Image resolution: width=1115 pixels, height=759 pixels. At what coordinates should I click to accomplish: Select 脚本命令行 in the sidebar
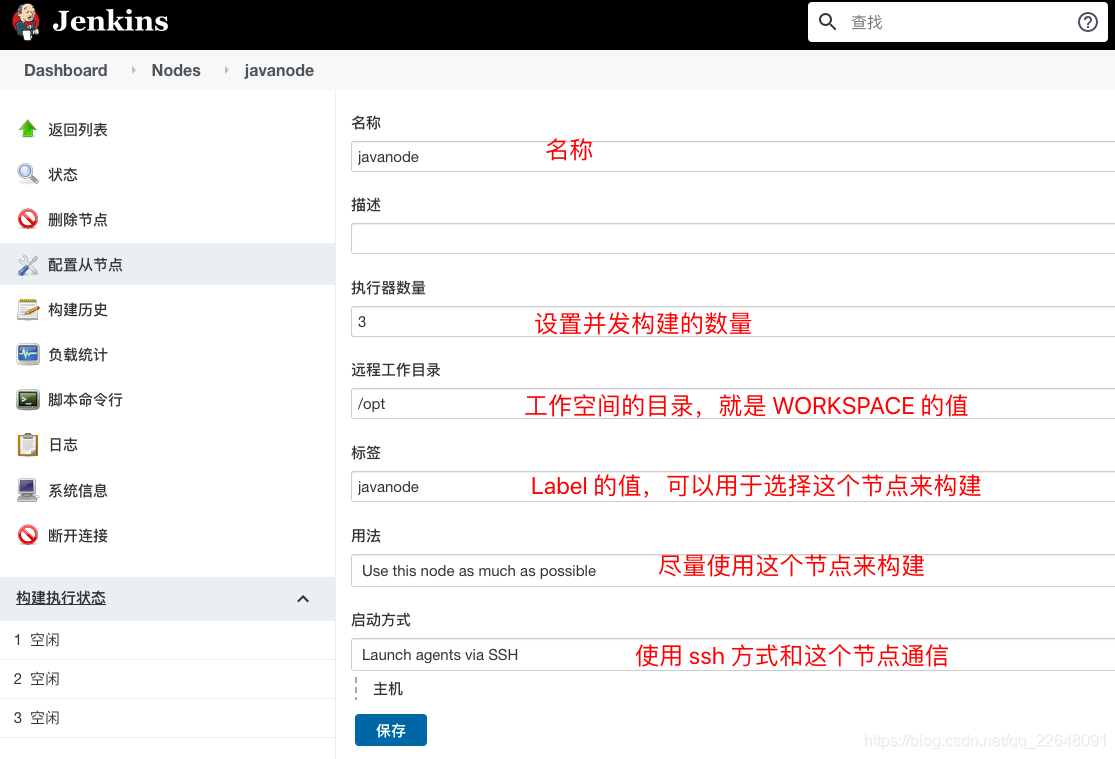[x=85, y=400]
